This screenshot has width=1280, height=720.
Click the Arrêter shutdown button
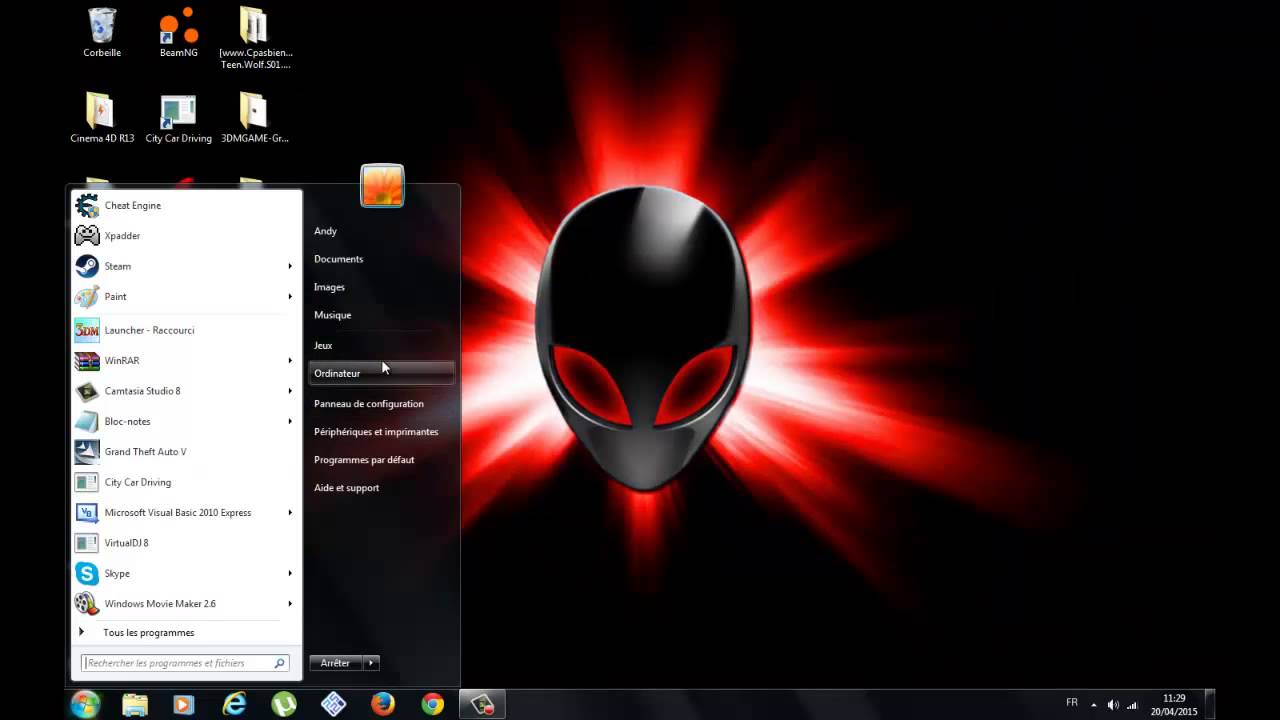[x=336, y=663]
